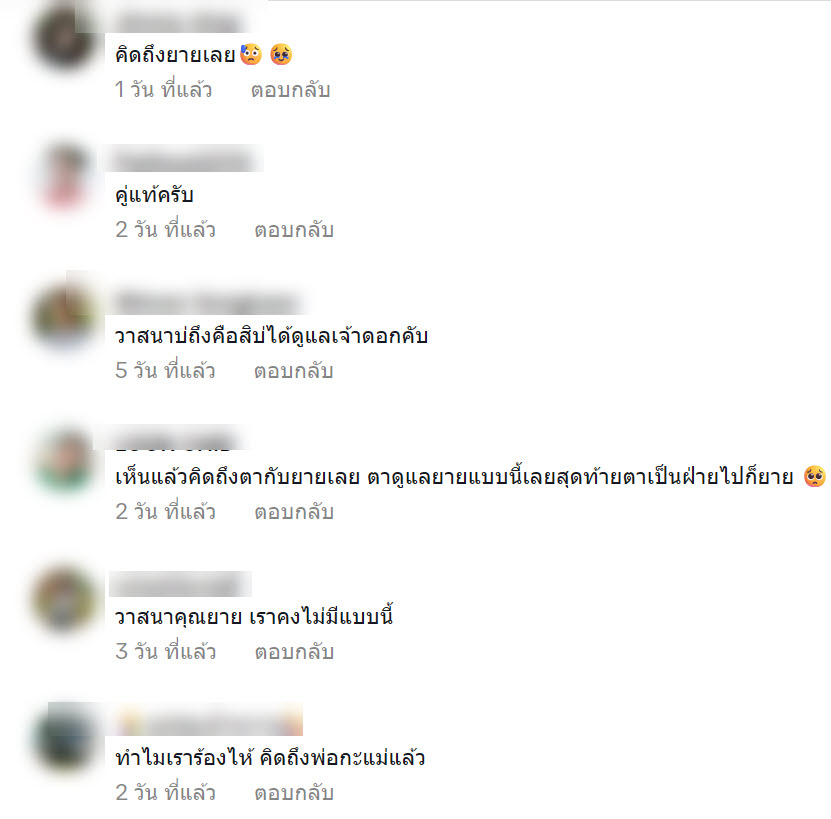Open avatar beside the เห็นแล้วคิดถึงตากับยาย comment
Image resolution: width=831 pixels, height=819 pixels.
coord(65,460)
